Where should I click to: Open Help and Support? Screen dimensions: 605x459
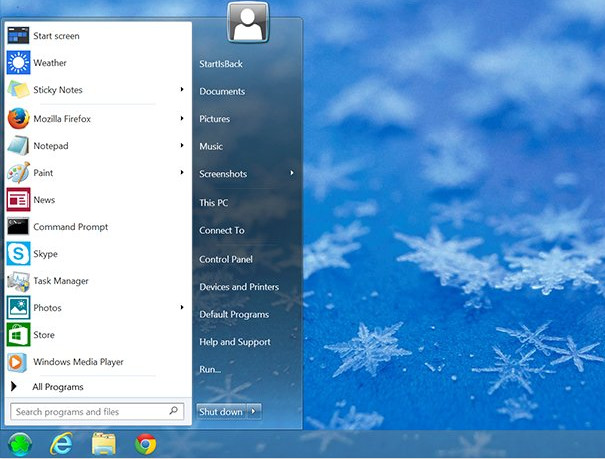(x=235, y=342)
